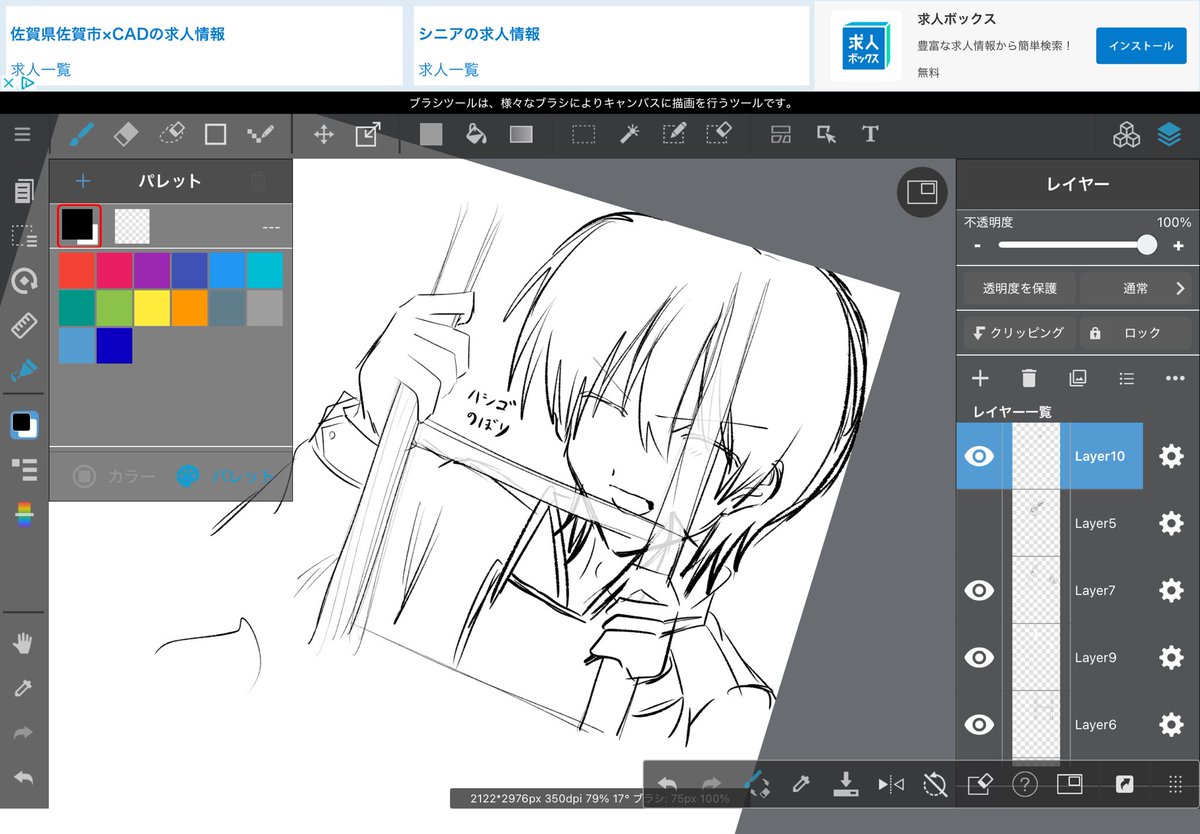Viewport: 1200px width, 834px height.
Task: Open the canvas rotate menu in left sidebar
Action: (x=24, y=281)
